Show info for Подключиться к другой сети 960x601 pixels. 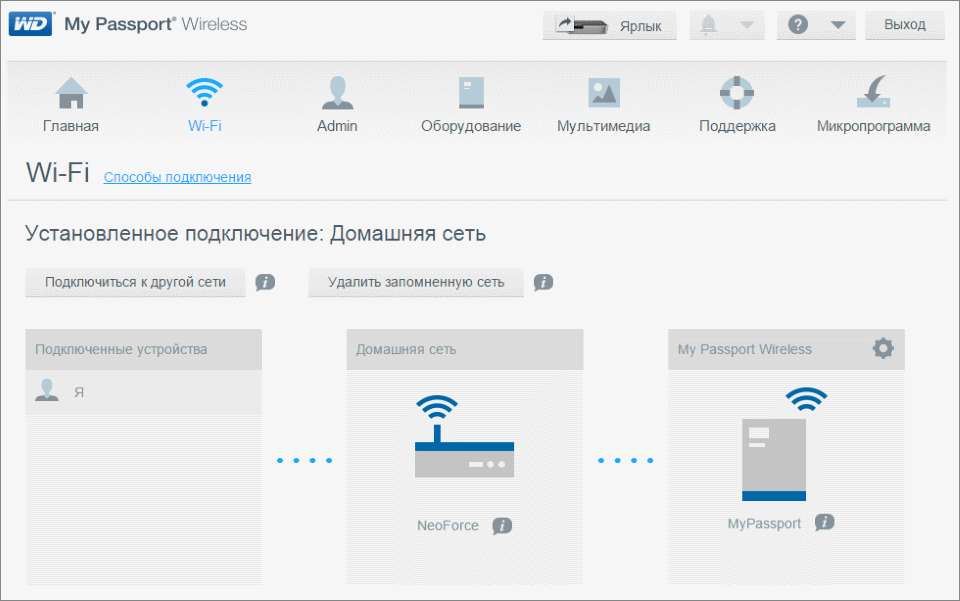coord(265,283)
